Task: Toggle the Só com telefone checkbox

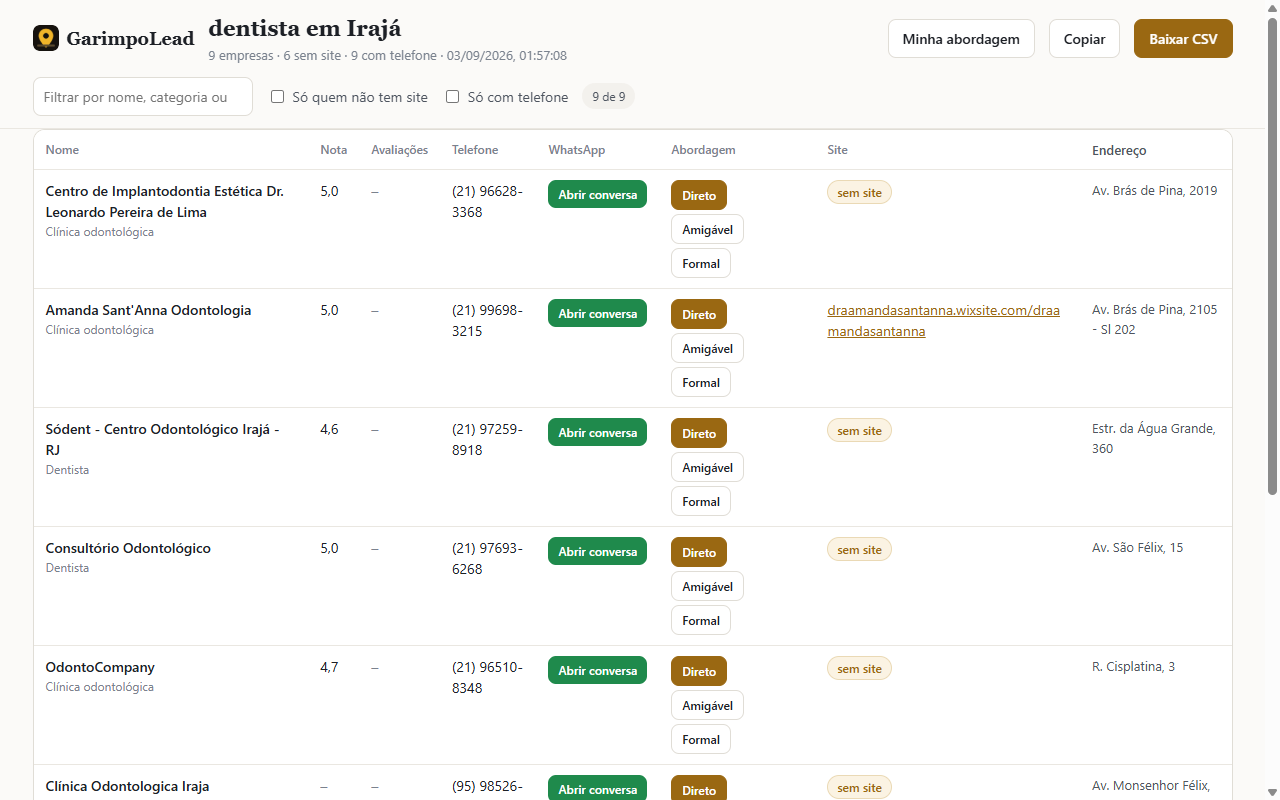Action: [x=453, y=97]
